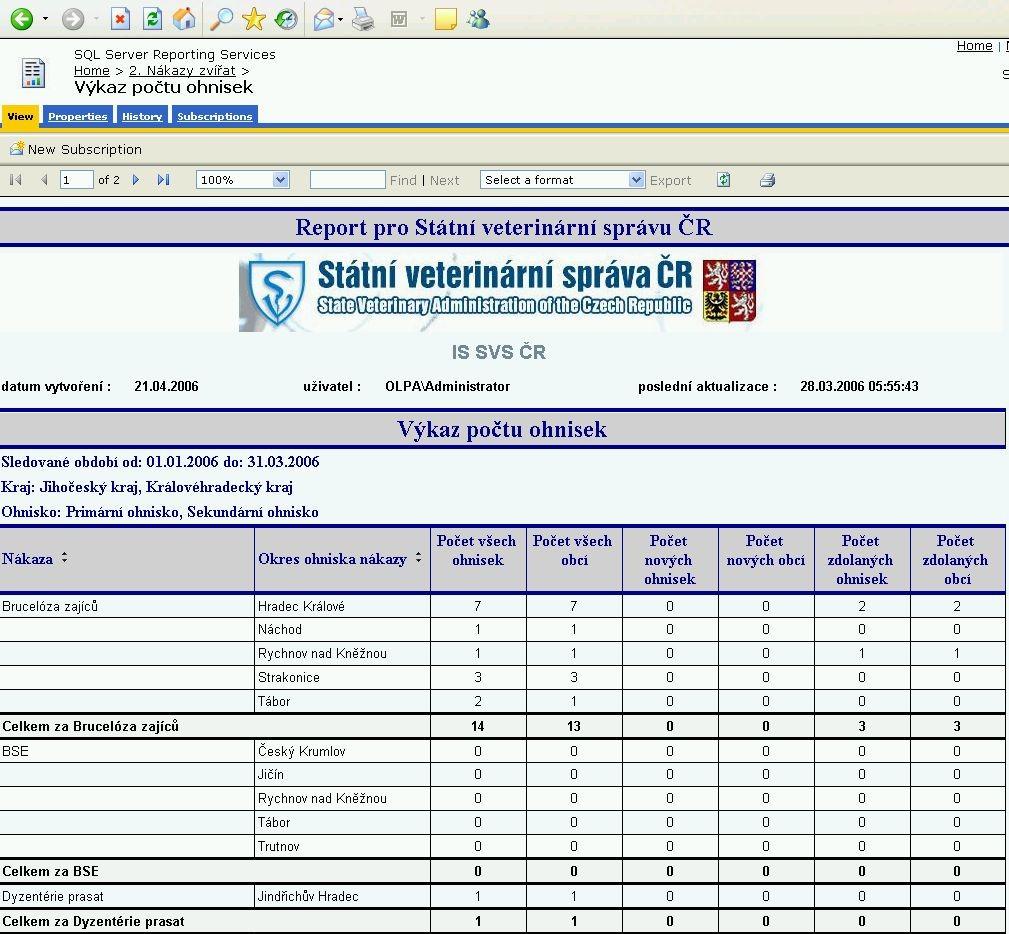1009x934 pixels.
Task: Expand the Mail icon dropdown arrow
Action: click(340, 19)
